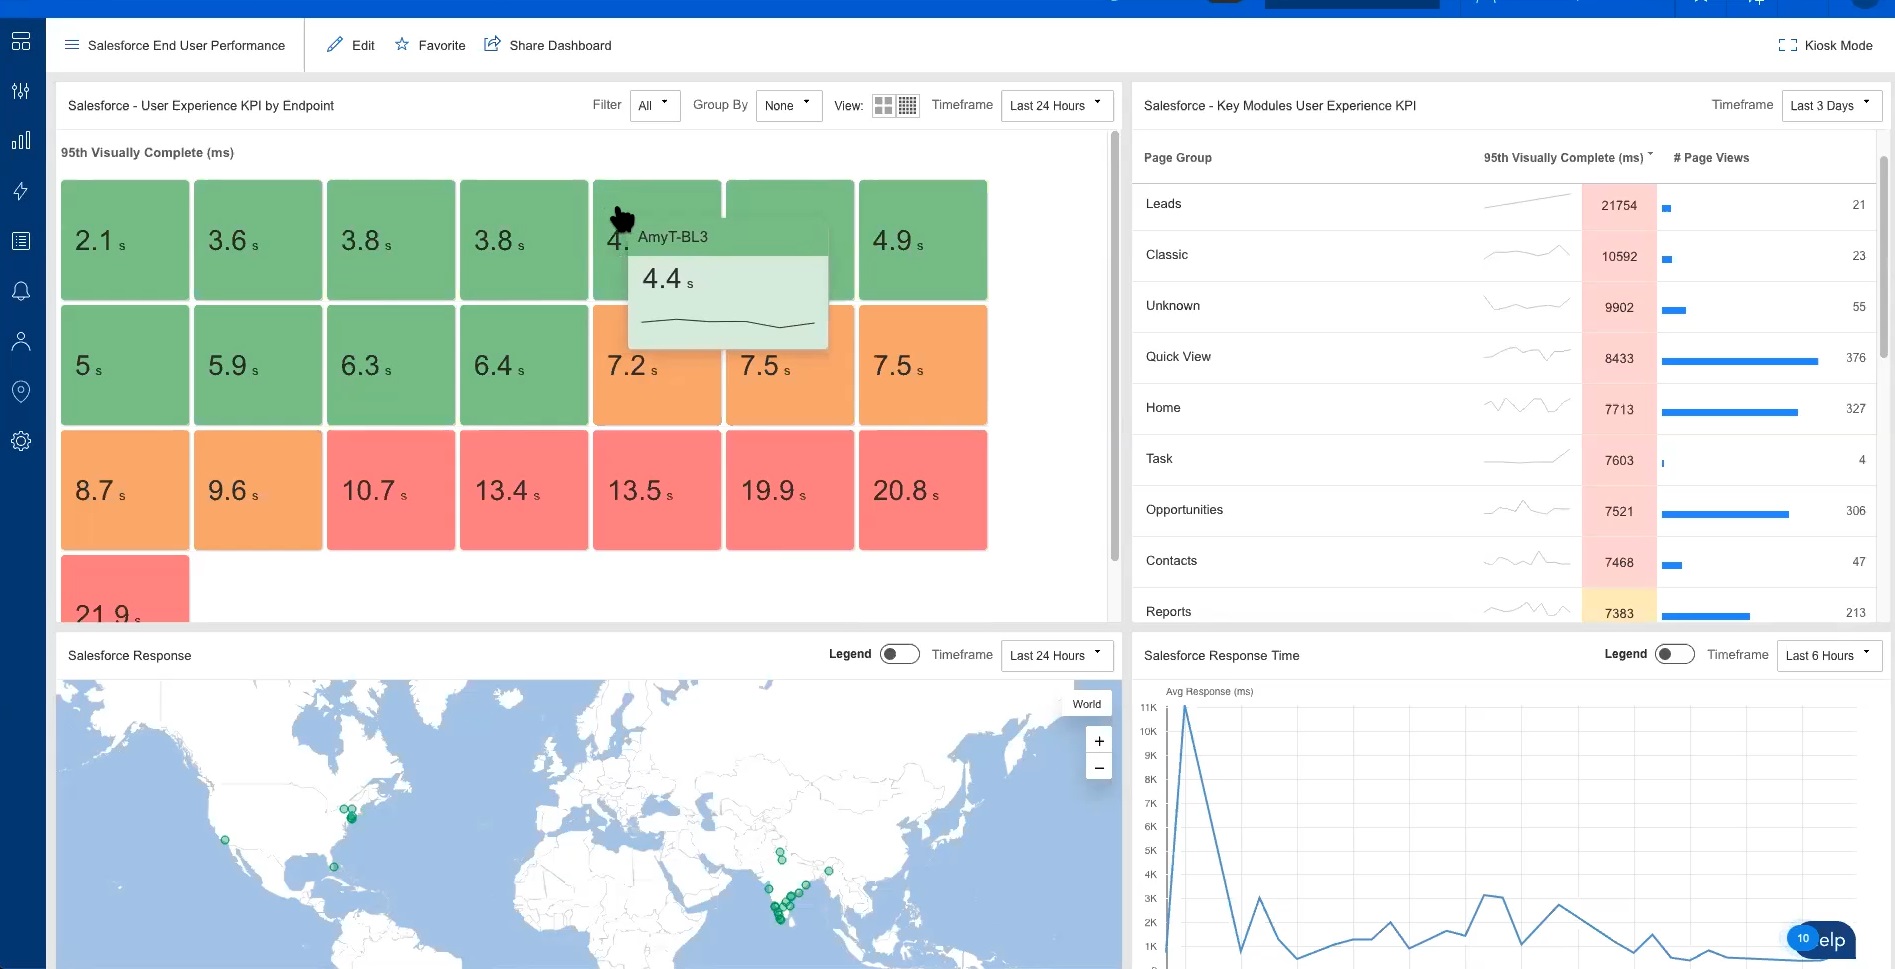The width and height of the screenshot is (1895, 969).
Task: Click the 19.9 s endpoint tile
Action: pyautogui.click(x=790, y=490)
